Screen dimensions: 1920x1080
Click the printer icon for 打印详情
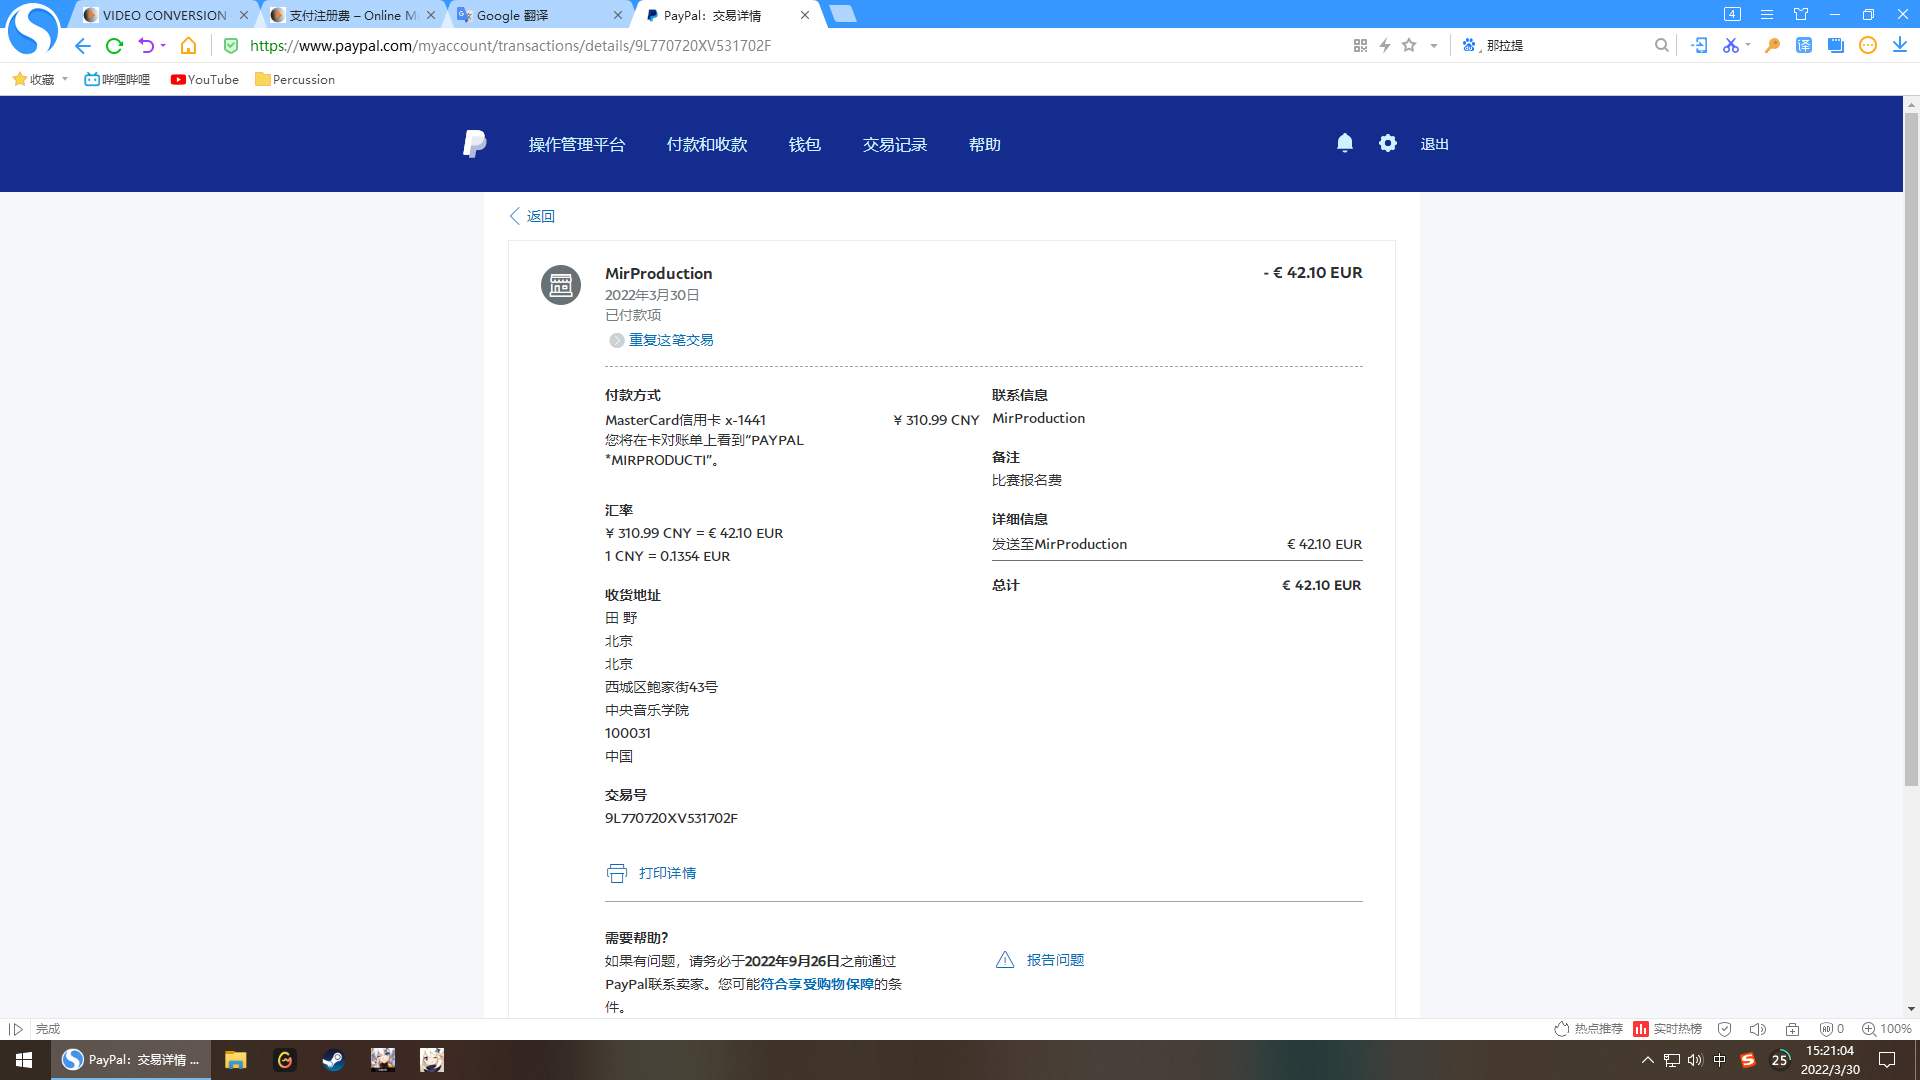(x=616, y=873)
